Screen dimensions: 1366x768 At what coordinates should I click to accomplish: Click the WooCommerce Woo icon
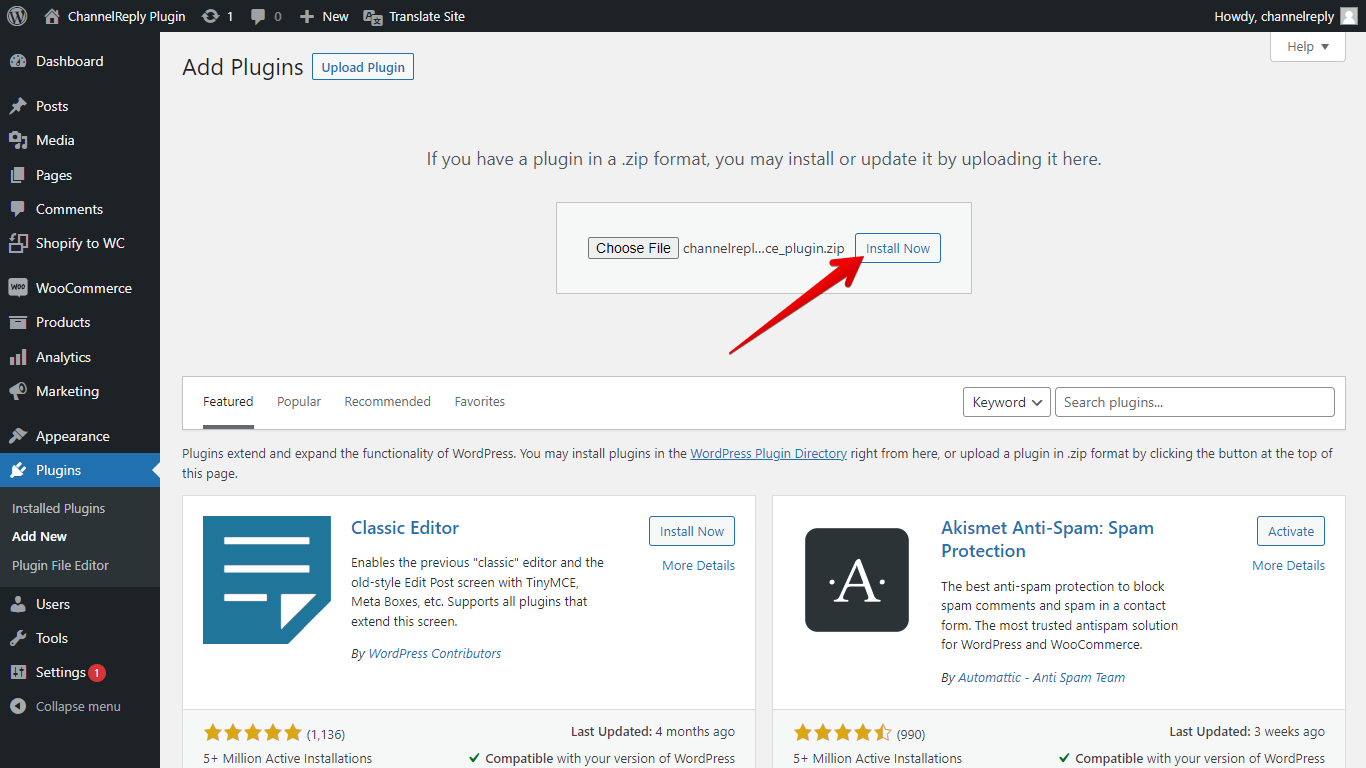(x=18, y=288)
